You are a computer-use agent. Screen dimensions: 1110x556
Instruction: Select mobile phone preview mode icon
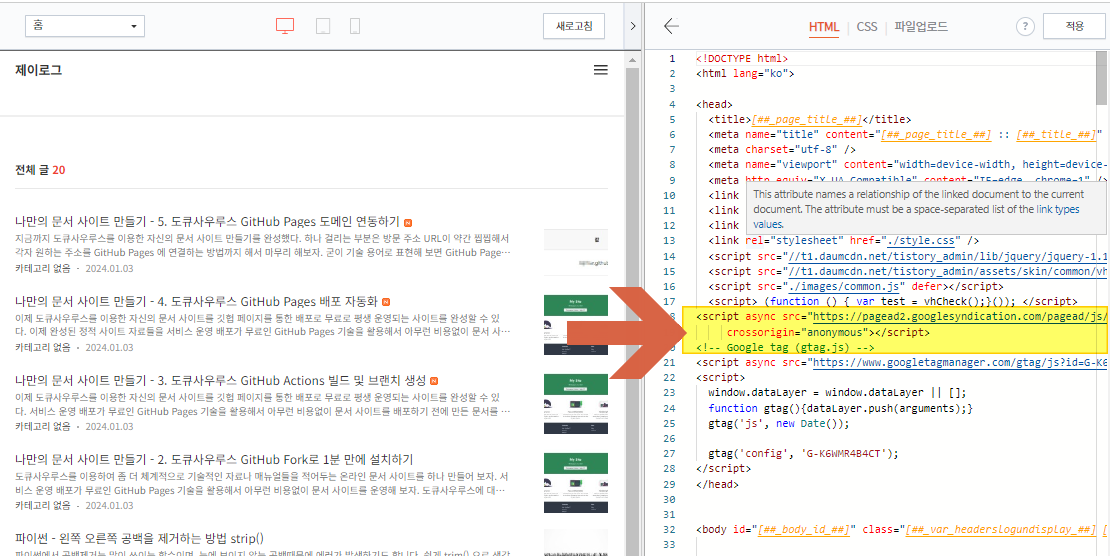[x=355, y=27]
